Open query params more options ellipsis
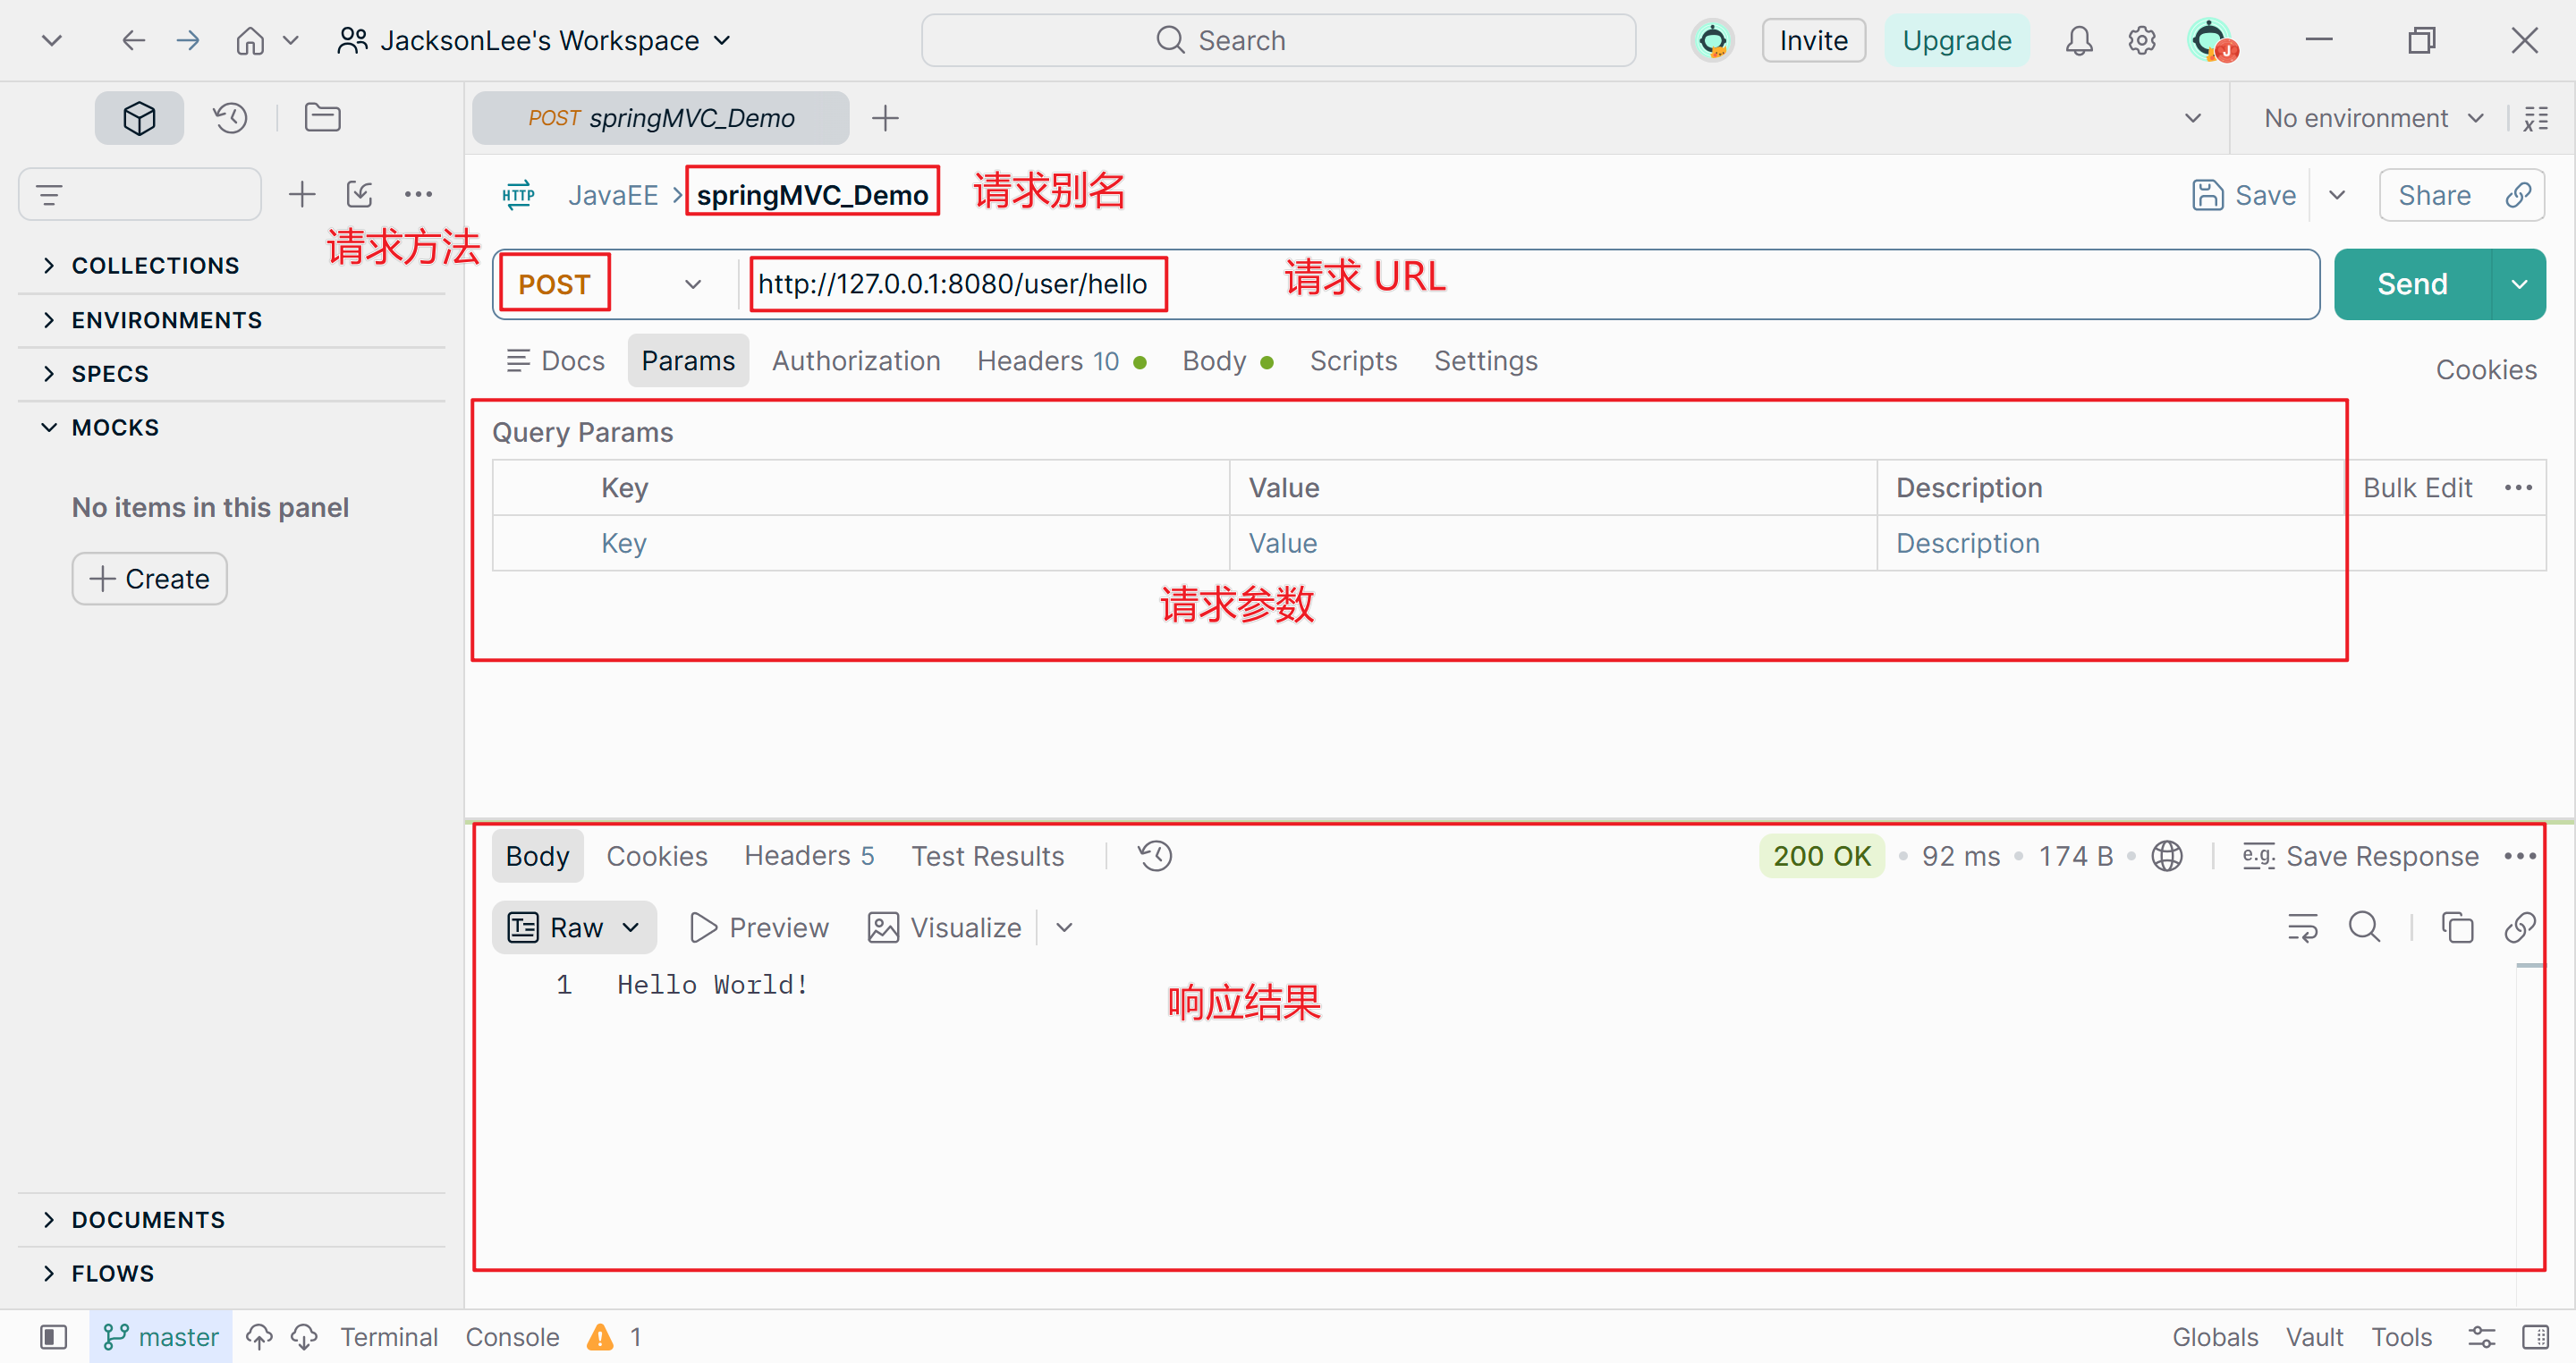The height and width of the screenshot is (1363, 2576). 2518,488
